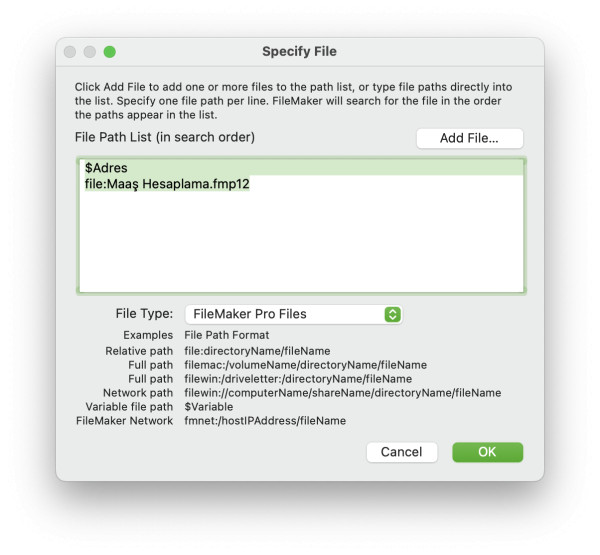This screenshot has width=600, height=555.
Task: Click the fmnet:/hostIPAddress/fileName example
Action: coord(265,421)
